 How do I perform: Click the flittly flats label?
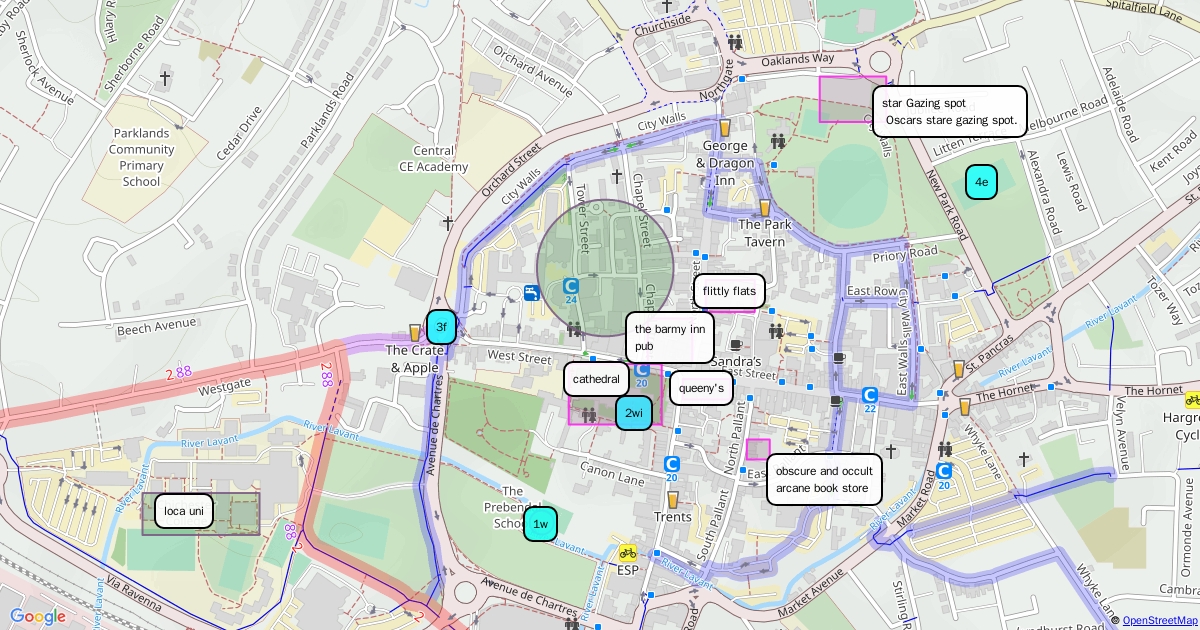[729, 291]
